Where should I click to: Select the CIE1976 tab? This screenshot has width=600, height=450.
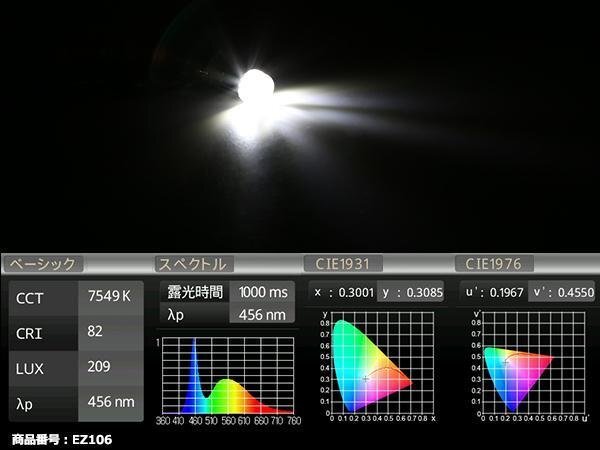[x=494, y=264]
